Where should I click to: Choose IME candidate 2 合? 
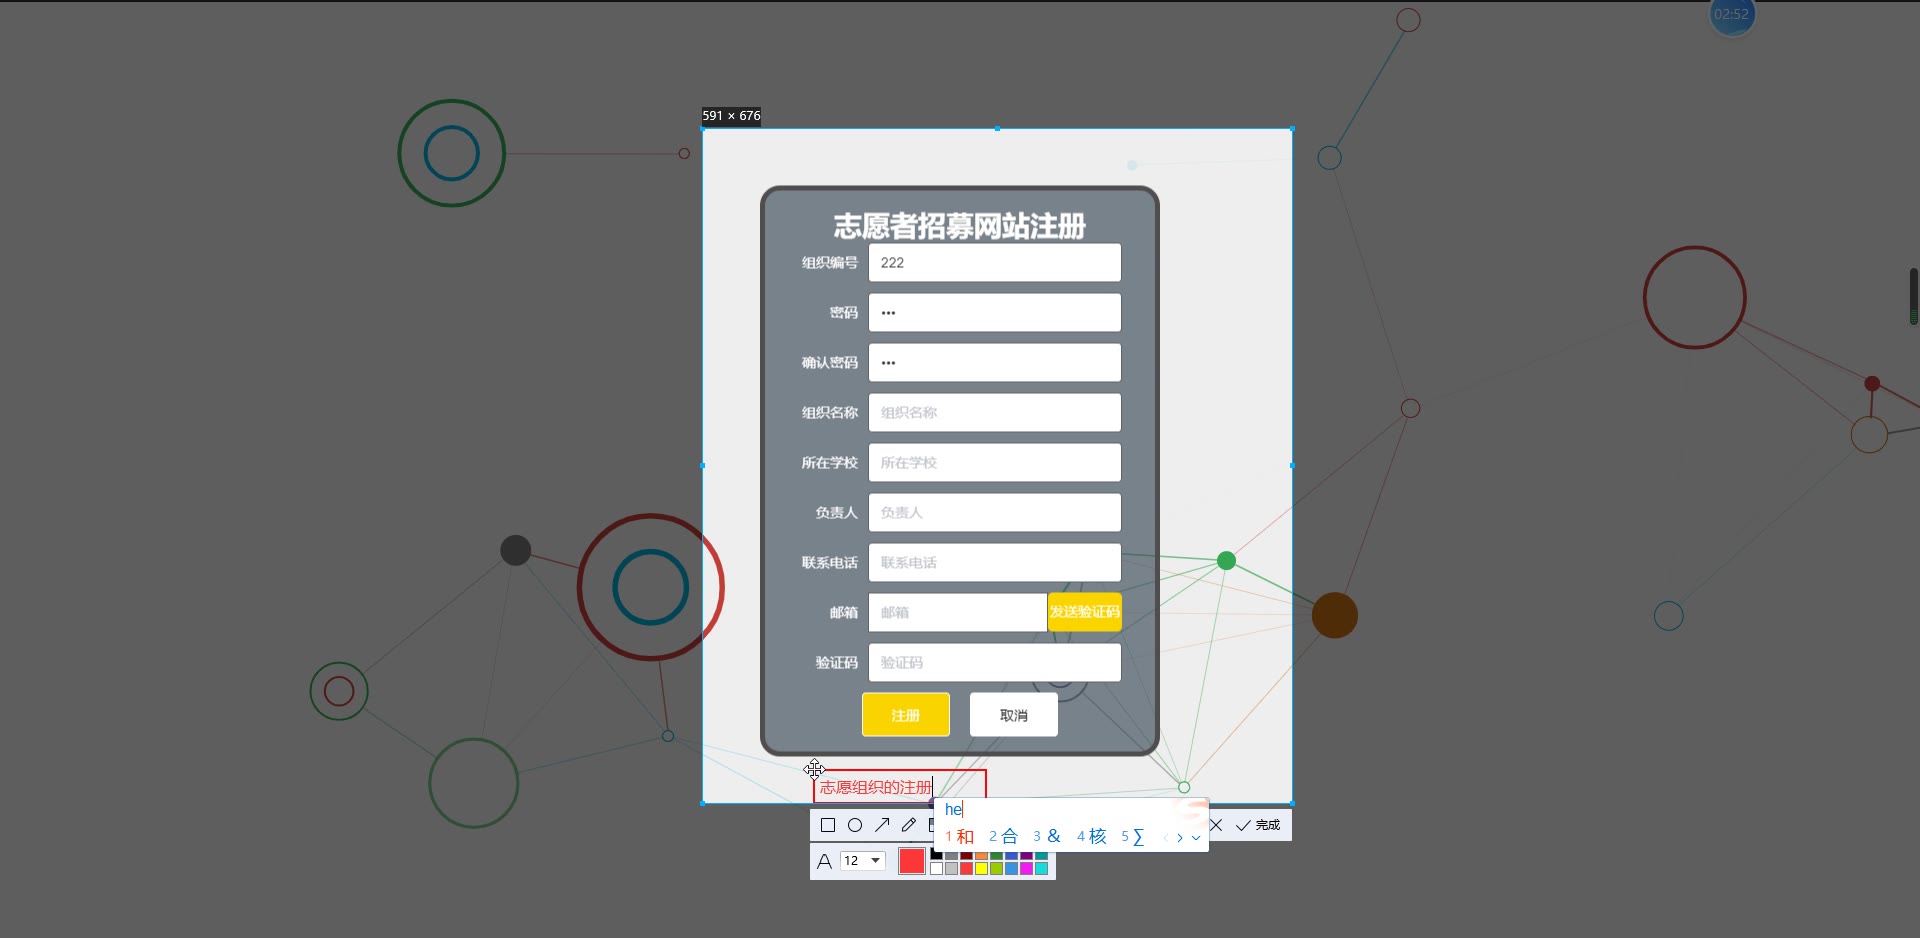coord(1003,836)
